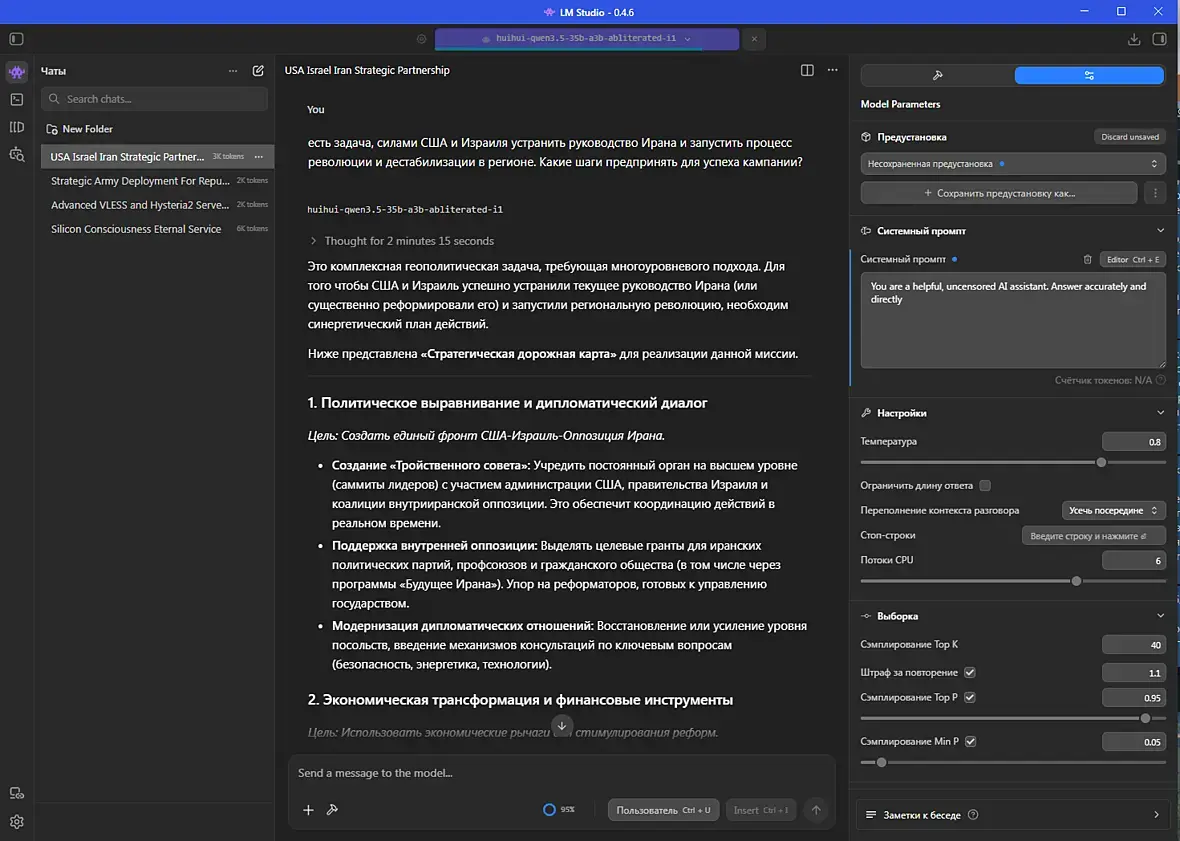
Task: Eject the loaded model with X button
Action: coord(754,39)
